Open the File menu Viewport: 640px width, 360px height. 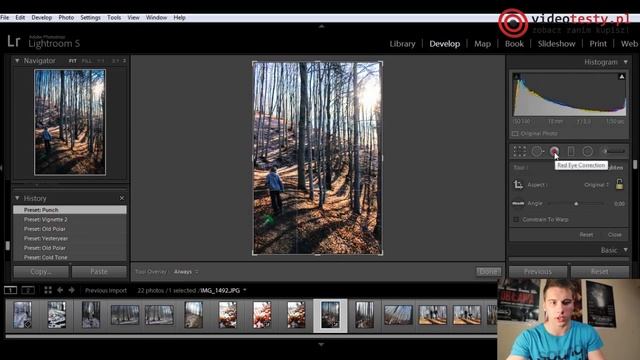click(4, 18)
